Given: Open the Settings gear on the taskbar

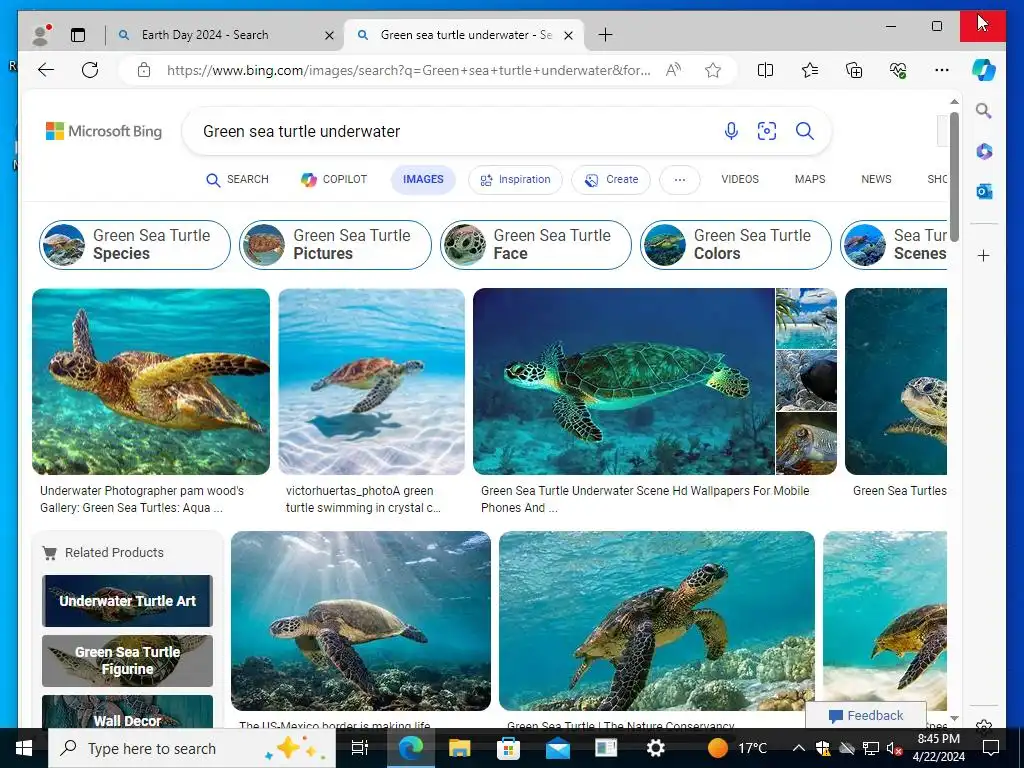Looking at the screenshot, I should [656, 748].
